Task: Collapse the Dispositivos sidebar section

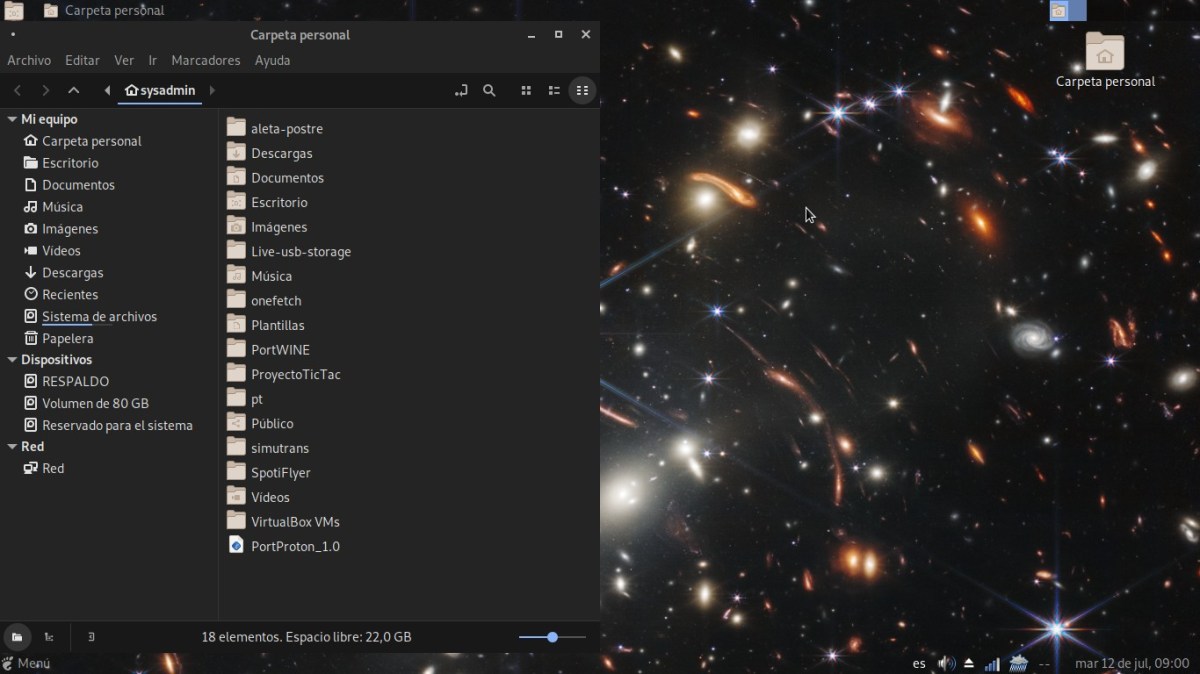Action: 12,359
